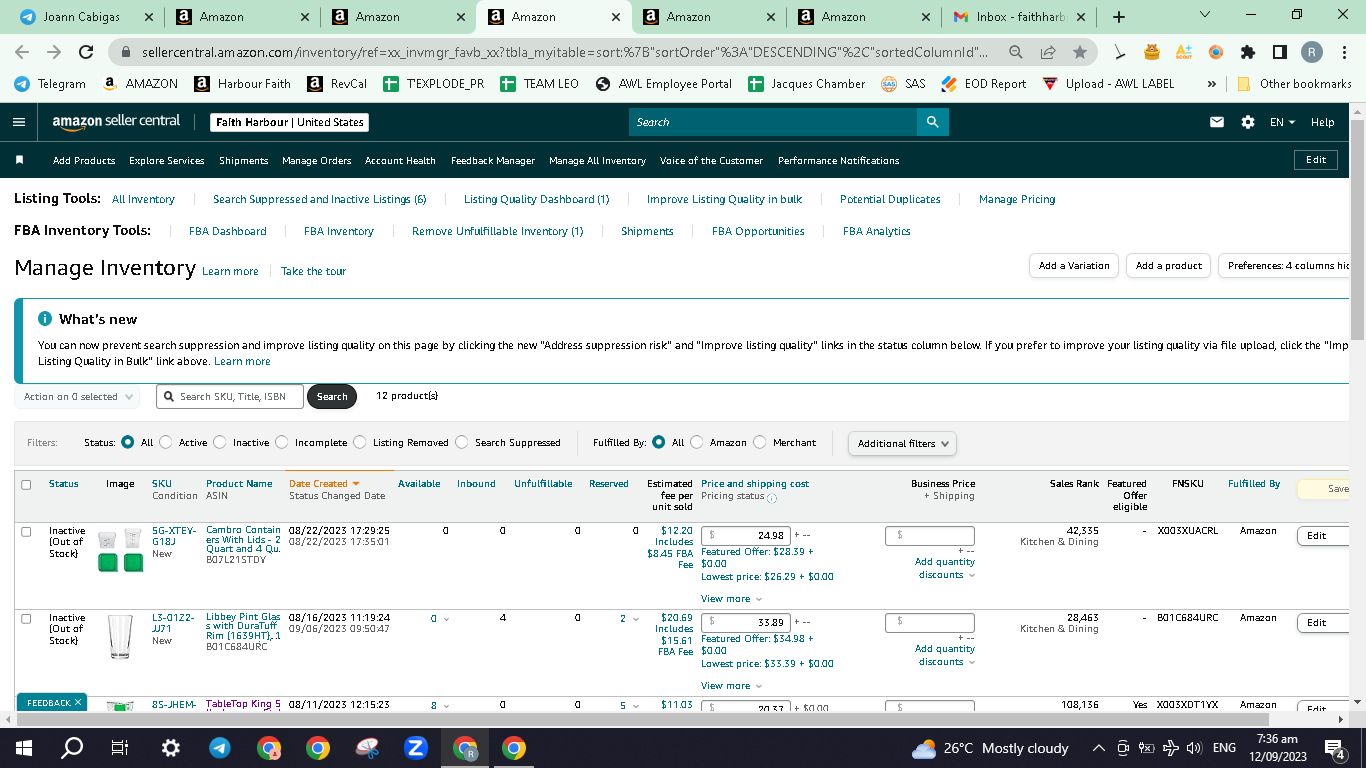Expand View more under Cambro pricing
Image resolution: width=1366 pixels, height=768 pixels.
coord(731,599)
